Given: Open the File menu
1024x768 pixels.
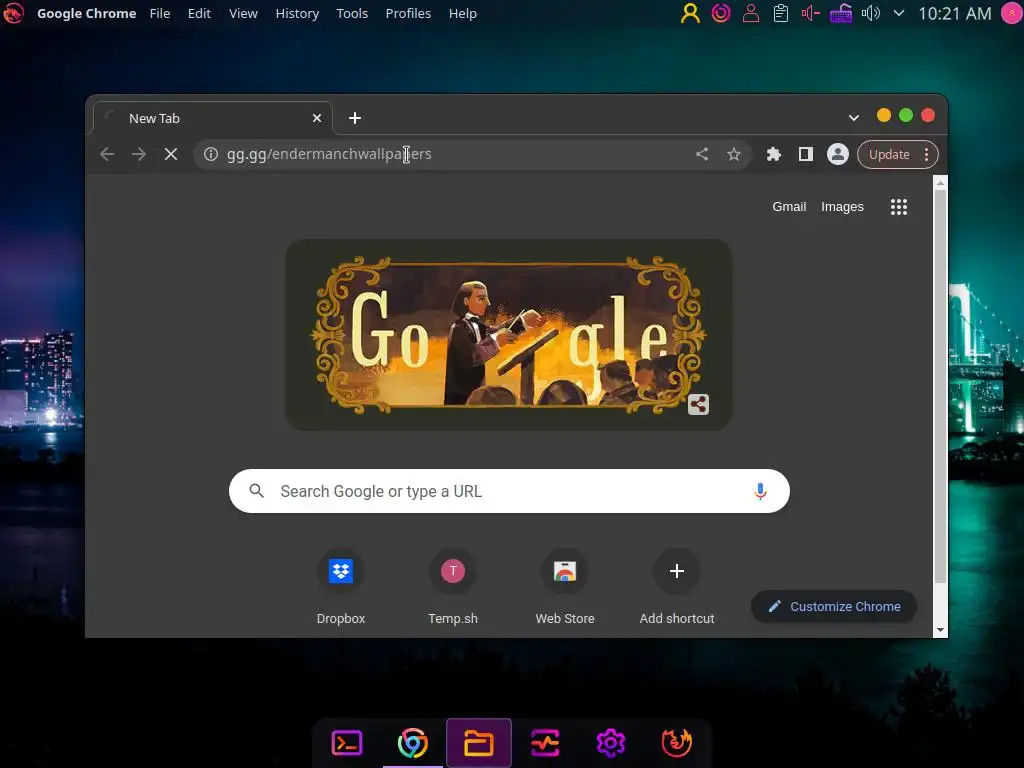Looking at the screenshot, I should coord(159,13).
